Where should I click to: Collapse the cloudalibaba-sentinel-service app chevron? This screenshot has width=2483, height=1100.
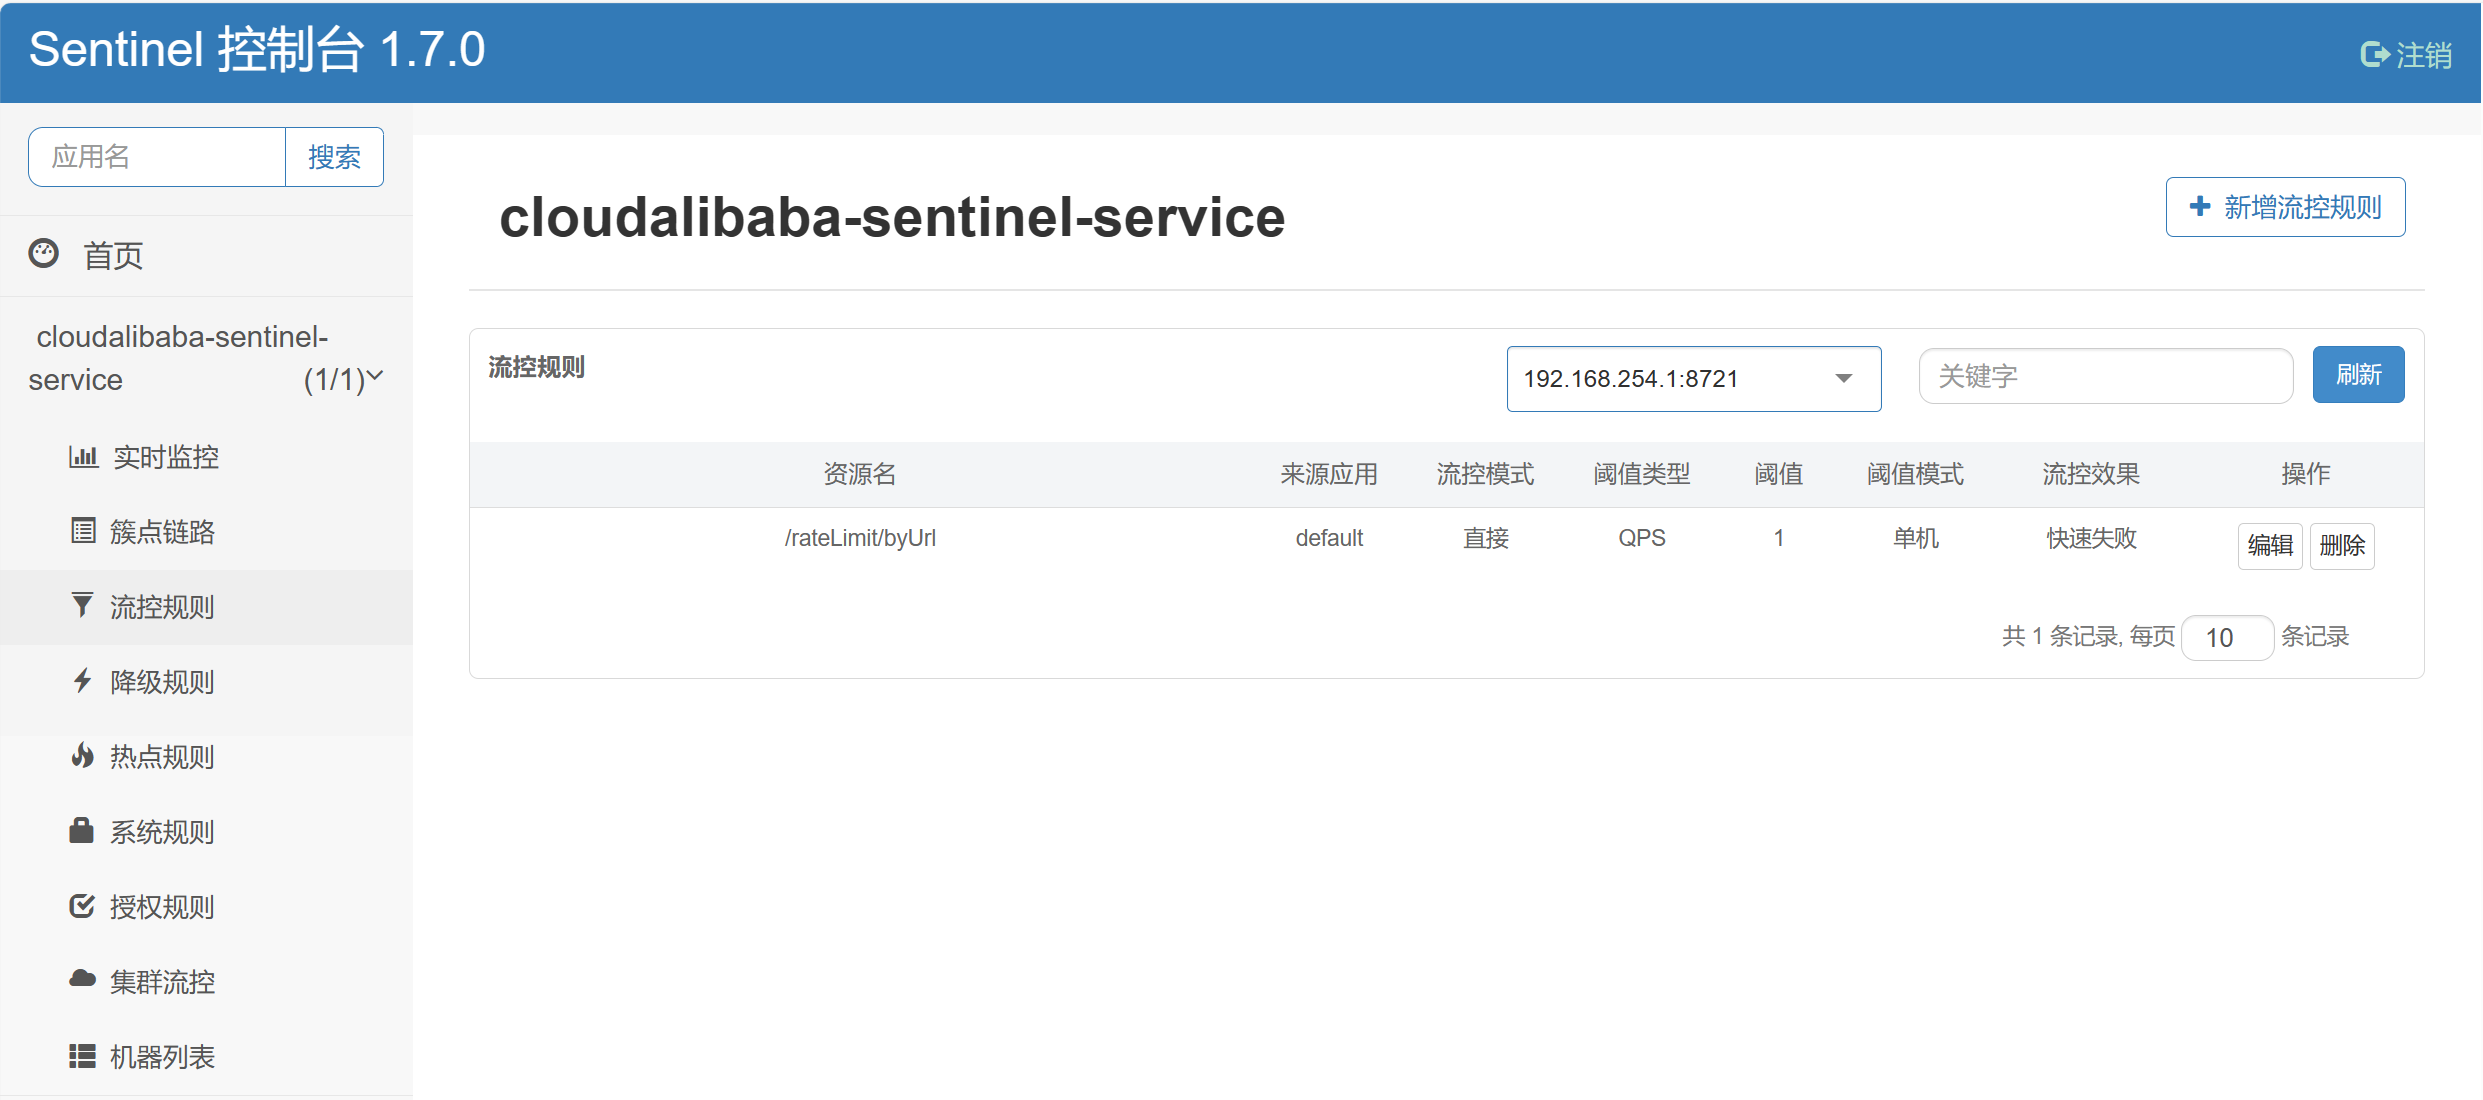click(x=375, y=376)
